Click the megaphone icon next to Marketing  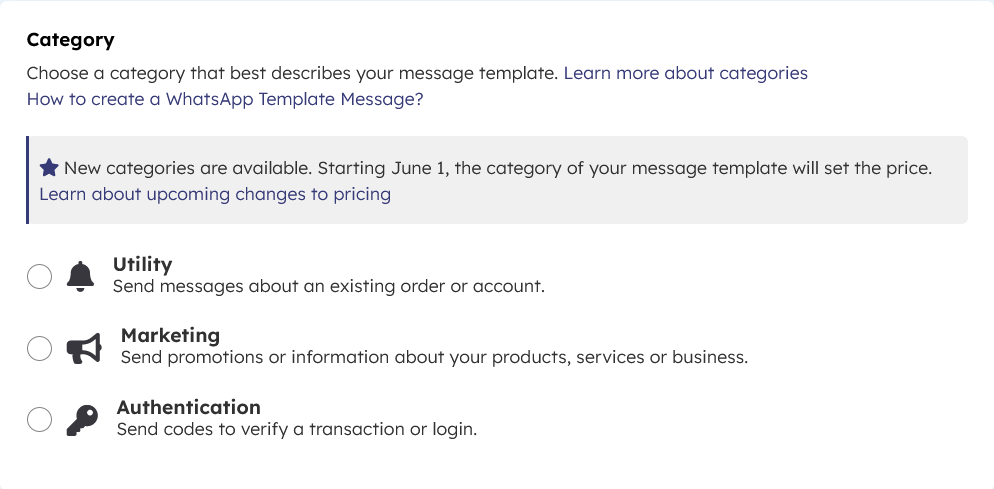point(84,348)
